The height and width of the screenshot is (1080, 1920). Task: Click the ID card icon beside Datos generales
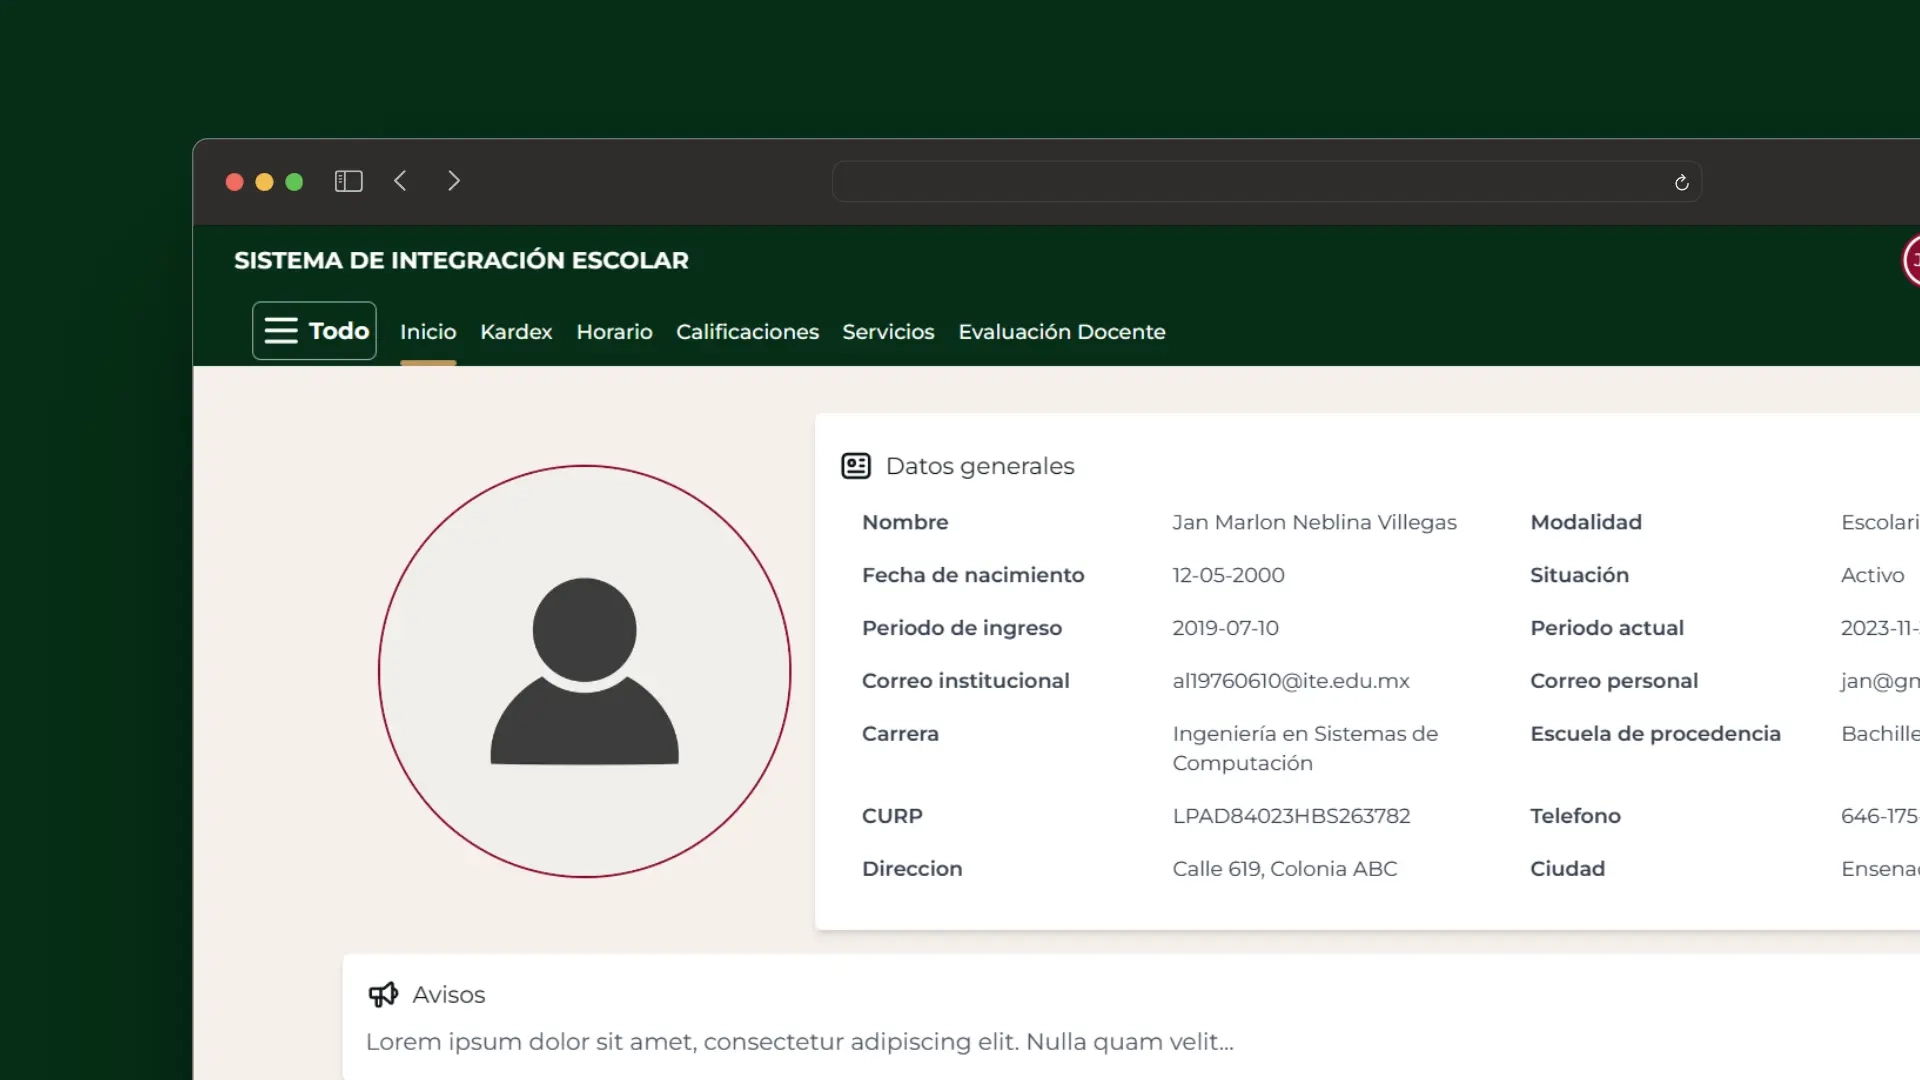tap(856, 466)
